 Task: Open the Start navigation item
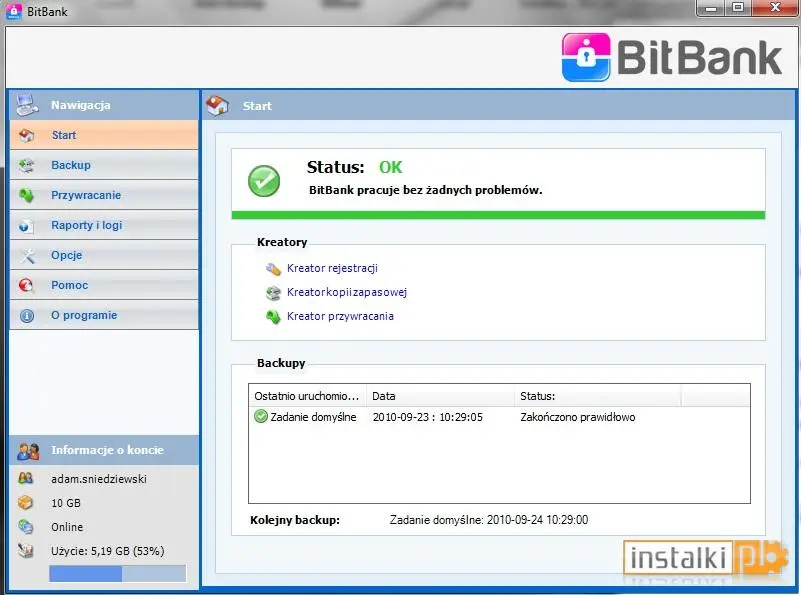(x=104, y=135)
